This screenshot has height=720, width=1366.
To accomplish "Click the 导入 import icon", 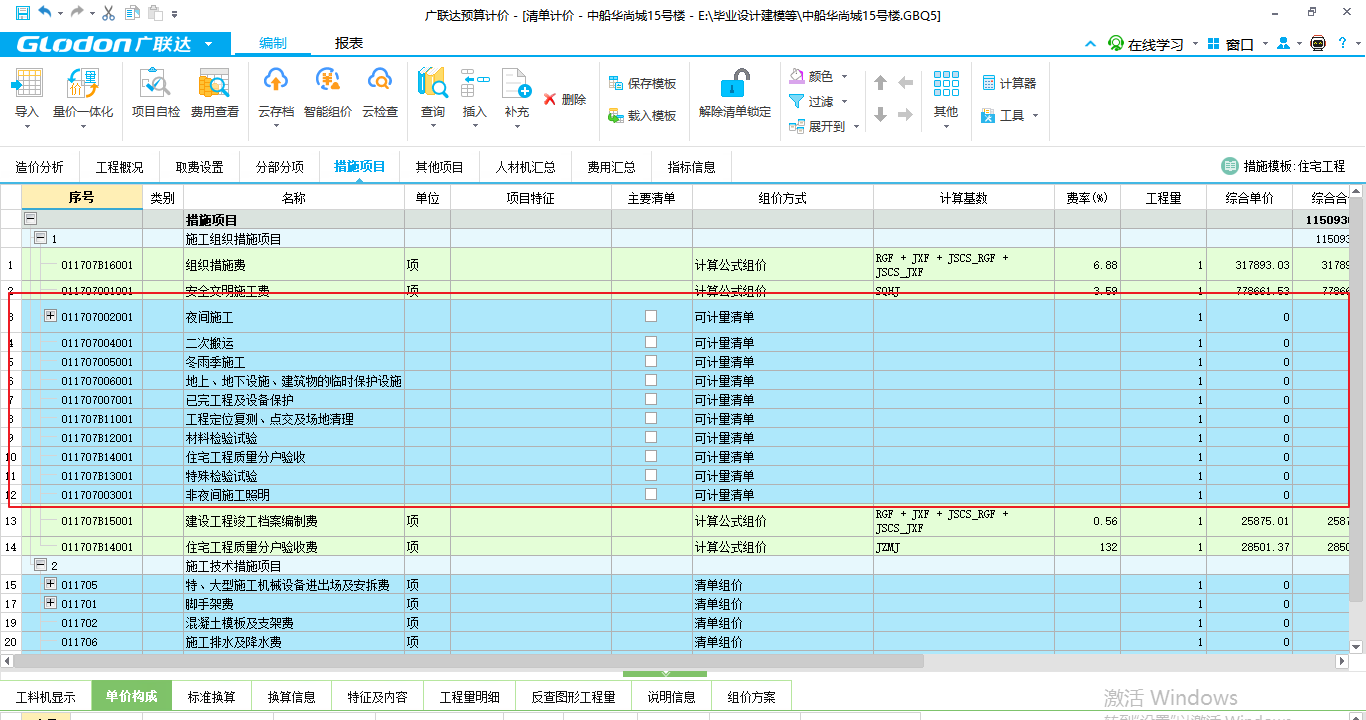I will pyautogui.click(x=27, y=84).
